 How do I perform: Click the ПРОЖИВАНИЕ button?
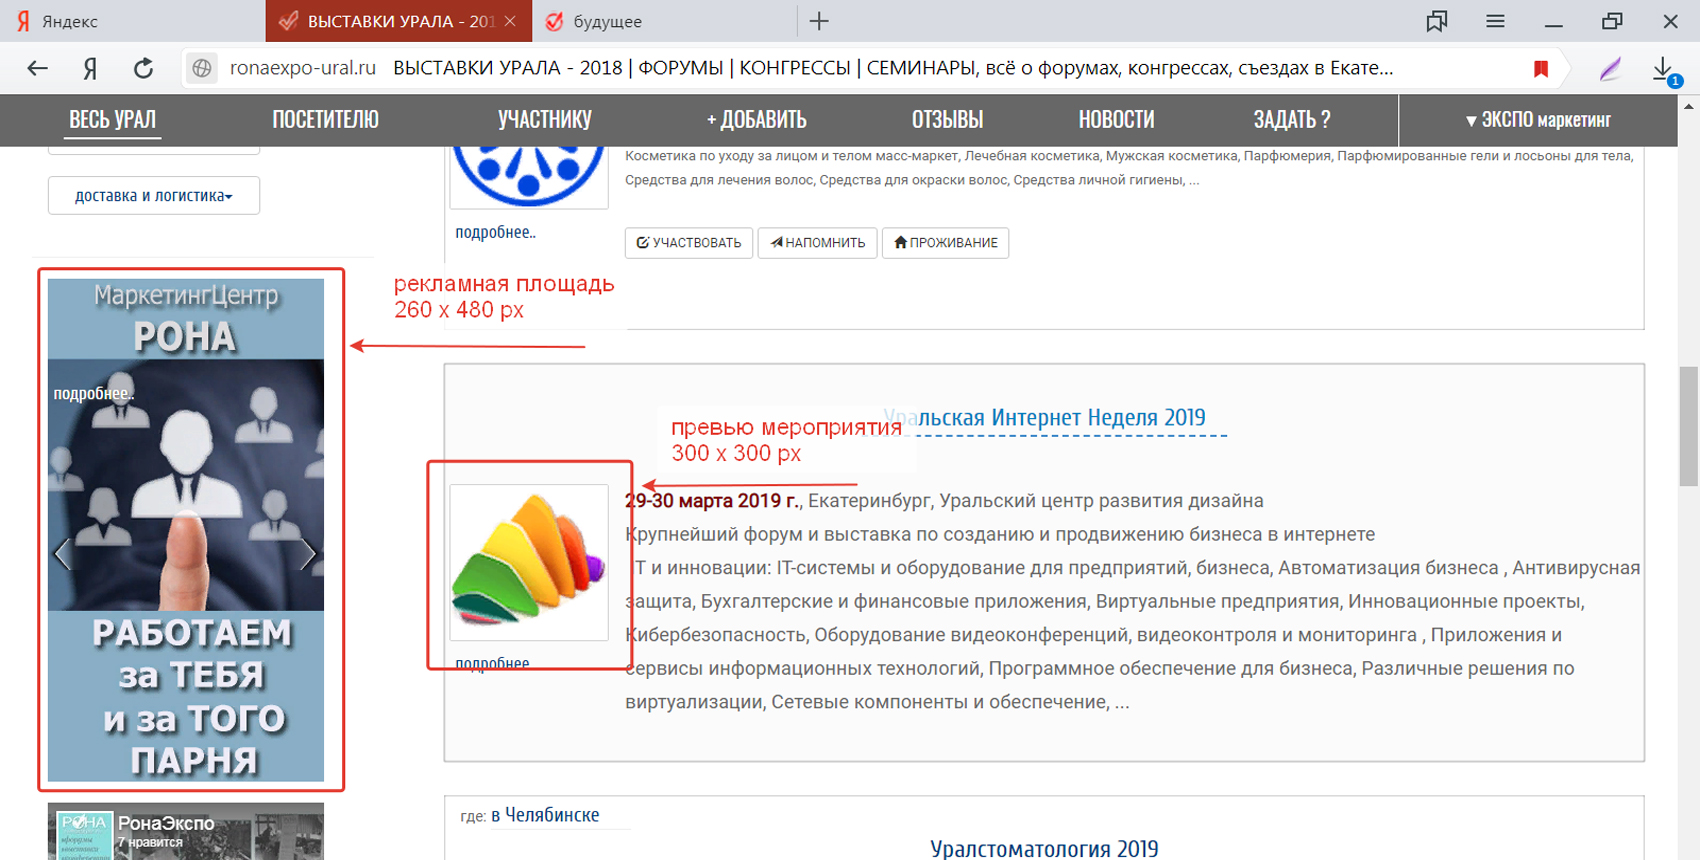945,243
